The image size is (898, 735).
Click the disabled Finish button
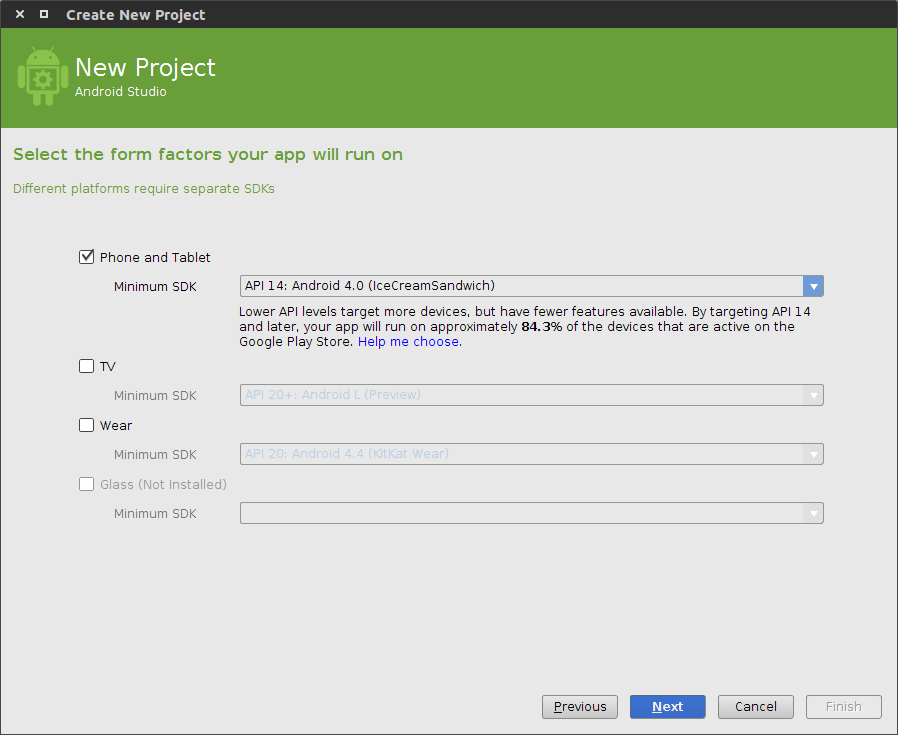844,707
